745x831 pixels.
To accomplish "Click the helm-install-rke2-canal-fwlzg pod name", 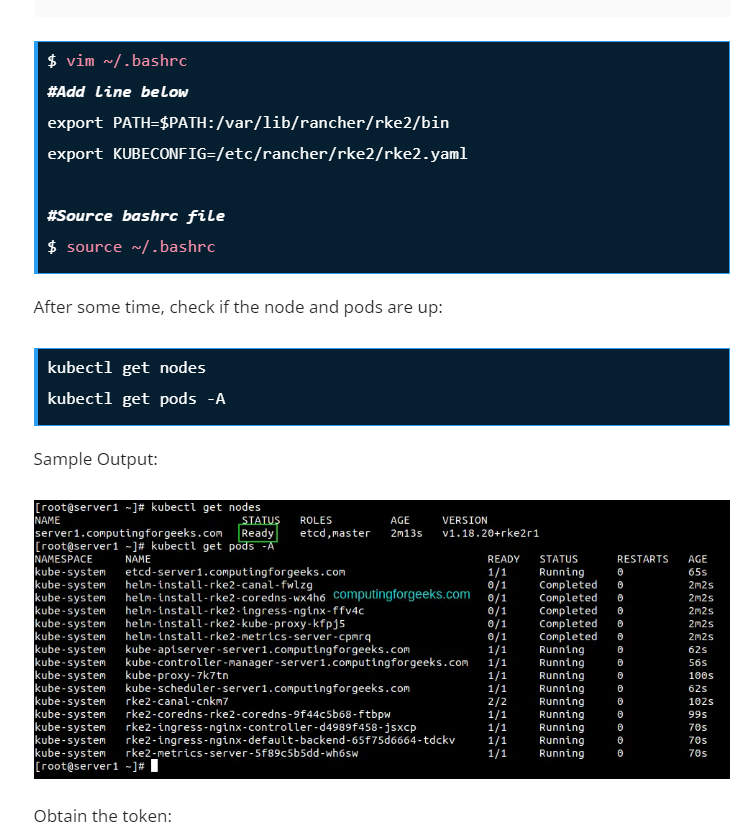I will (x=218, y=585).
